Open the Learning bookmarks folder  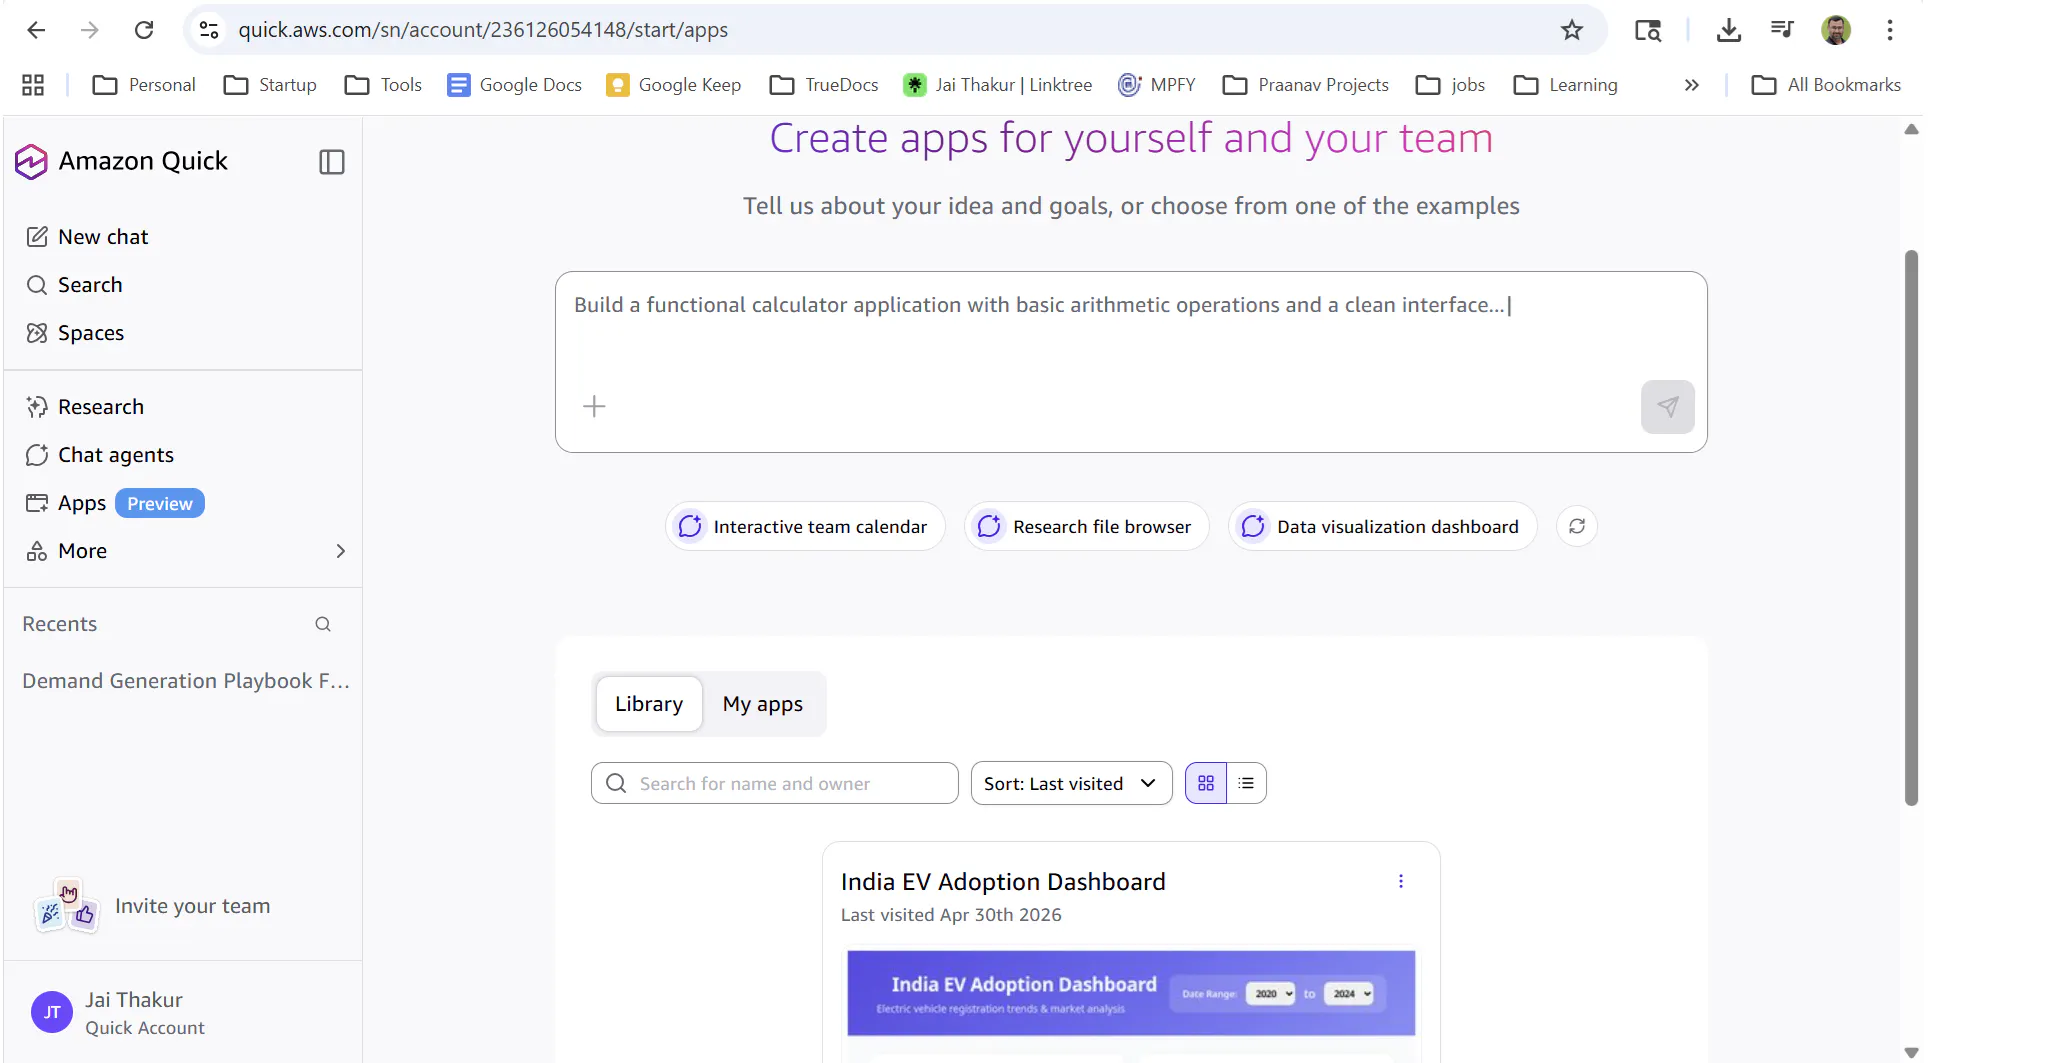tap(1565, 85)
